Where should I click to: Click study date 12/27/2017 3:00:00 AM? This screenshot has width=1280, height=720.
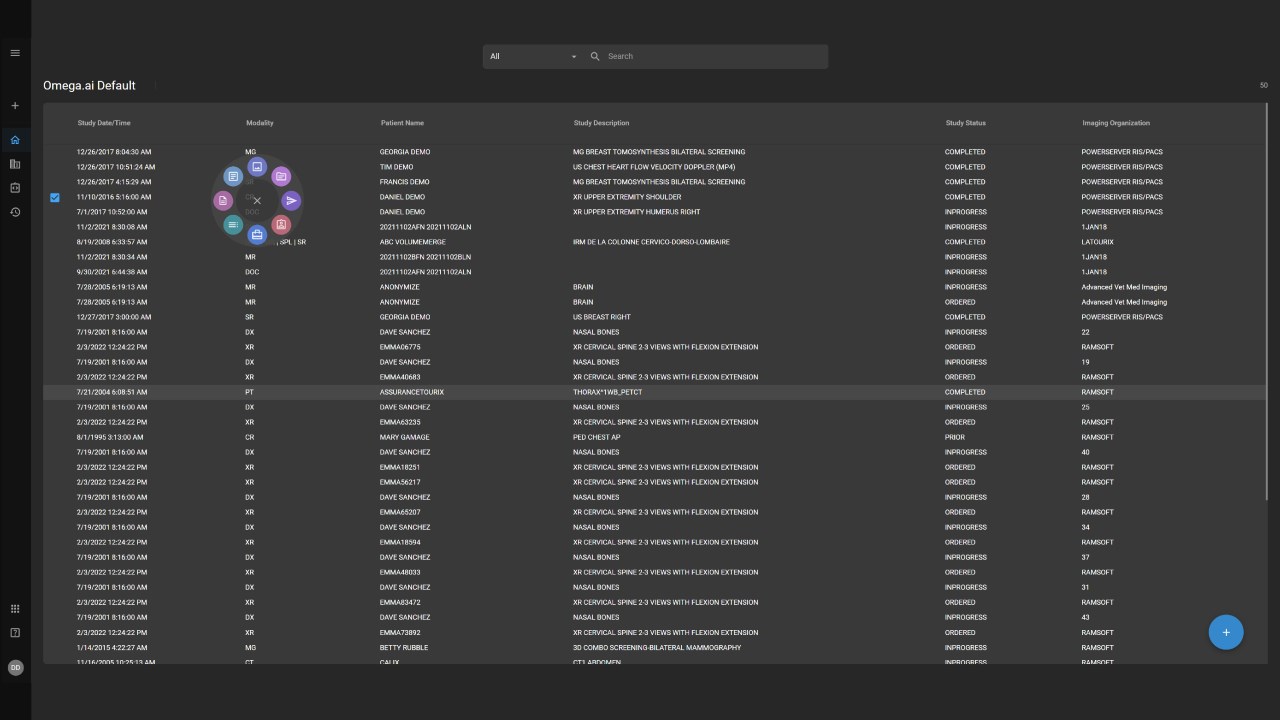point(114,317)
